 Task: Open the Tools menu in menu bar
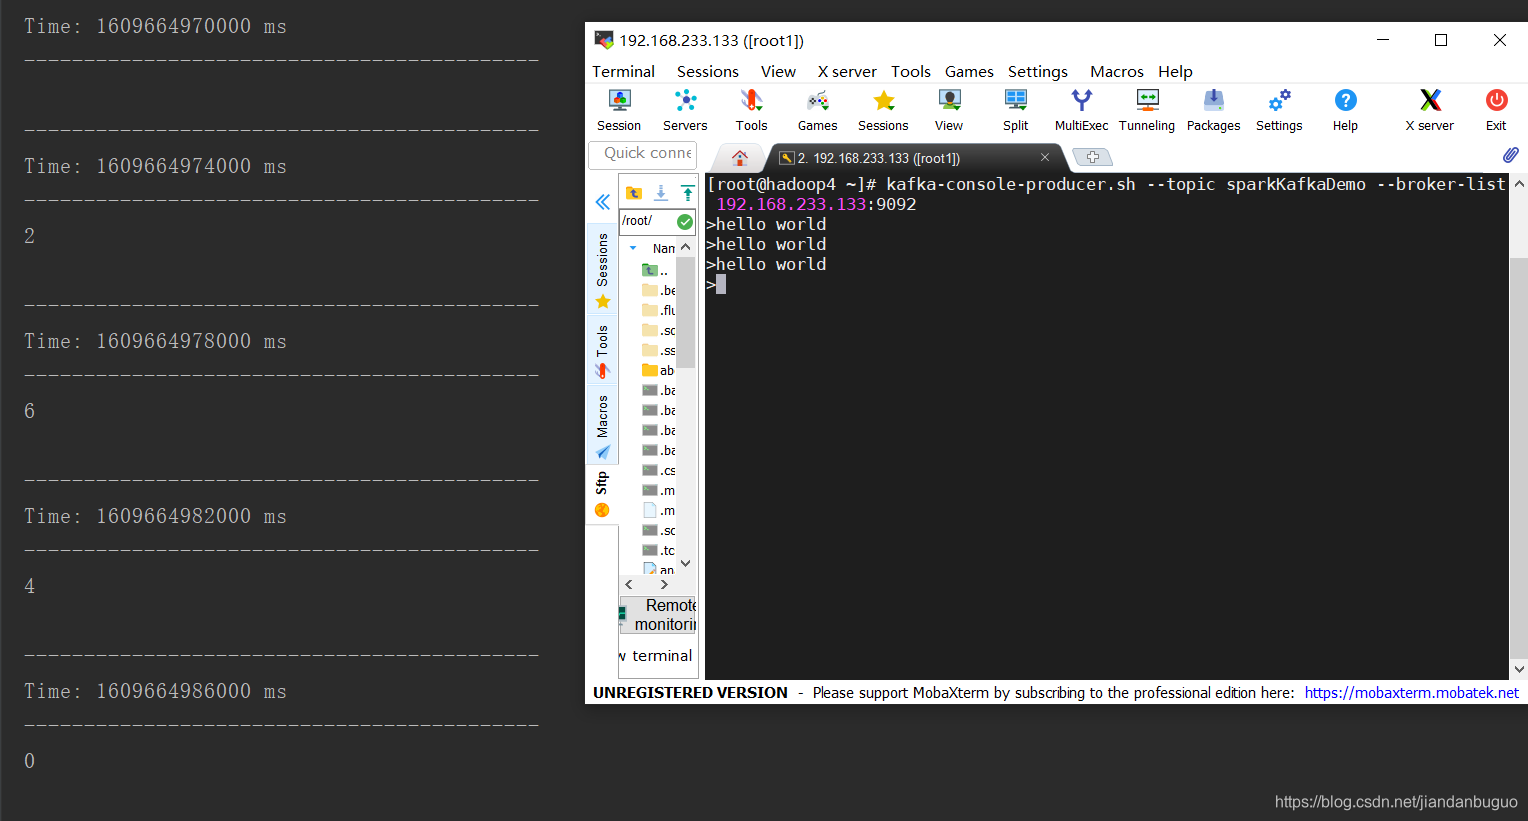(x=911, y=72)
